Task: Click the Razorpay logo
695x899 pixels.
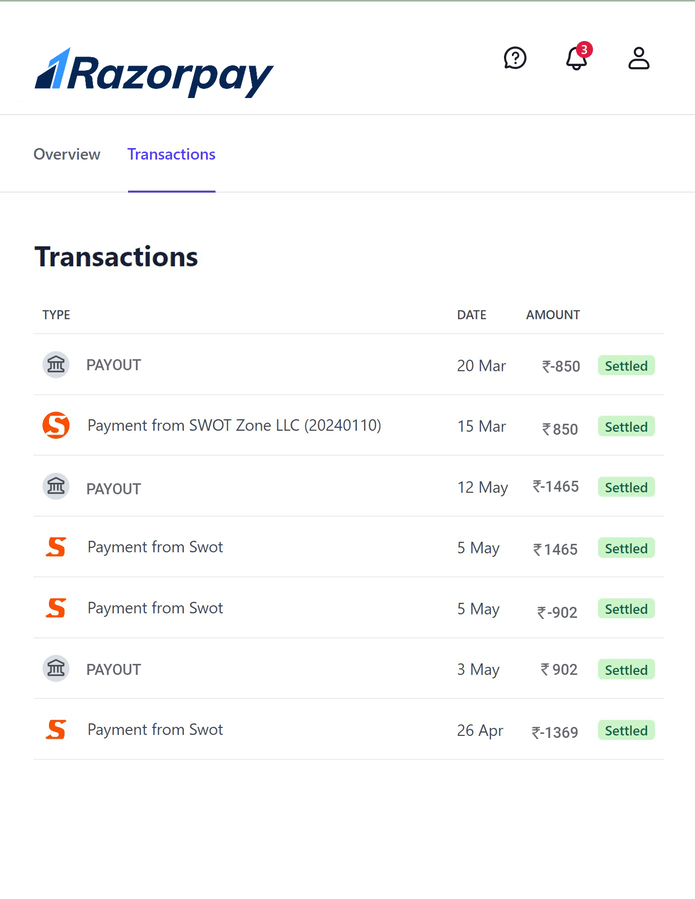Action: tap(155, 72)
